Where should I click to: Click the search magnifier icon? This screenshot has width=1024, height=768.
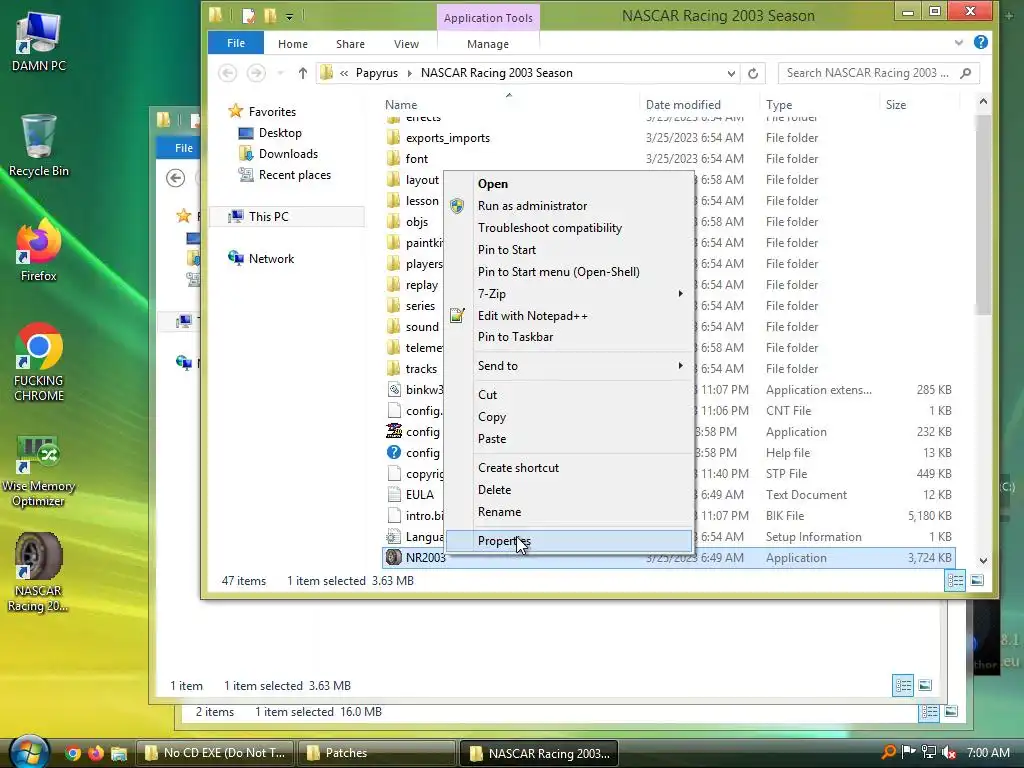pos(966,73)
